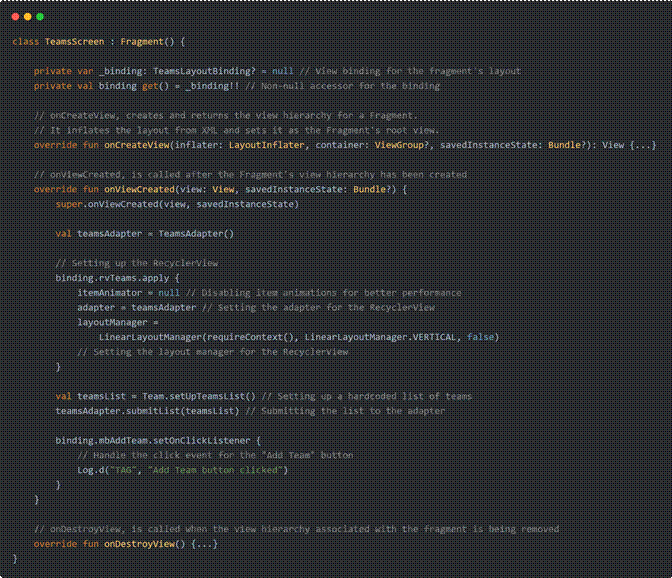Image resolution: width=672 pixels, height=578 pixels.
Task: Click the onDestroyView function name
Action: [139, 544]
